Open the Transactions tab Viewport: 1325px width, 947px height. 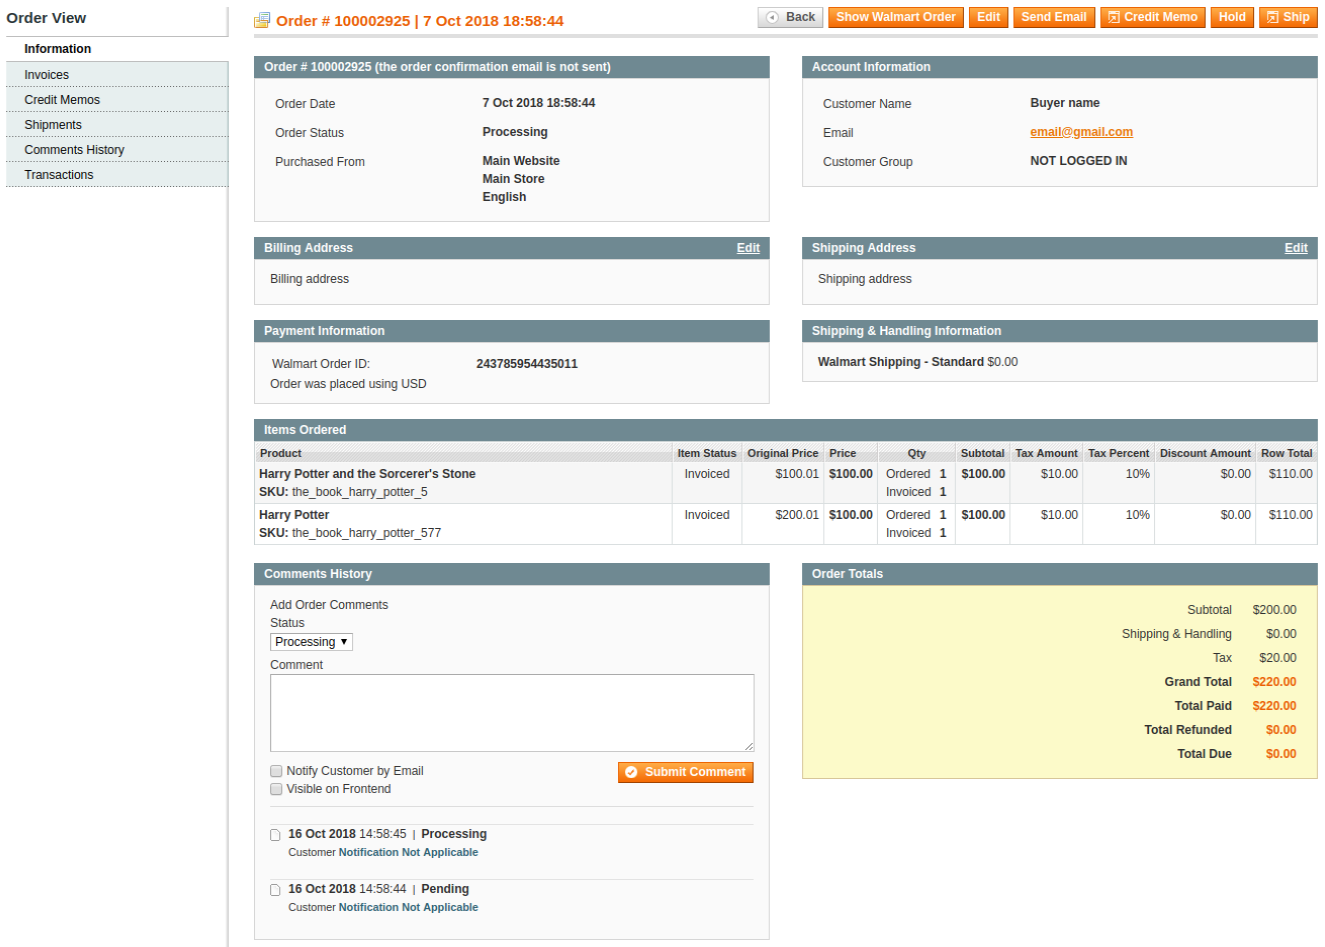tap(117, 175)
